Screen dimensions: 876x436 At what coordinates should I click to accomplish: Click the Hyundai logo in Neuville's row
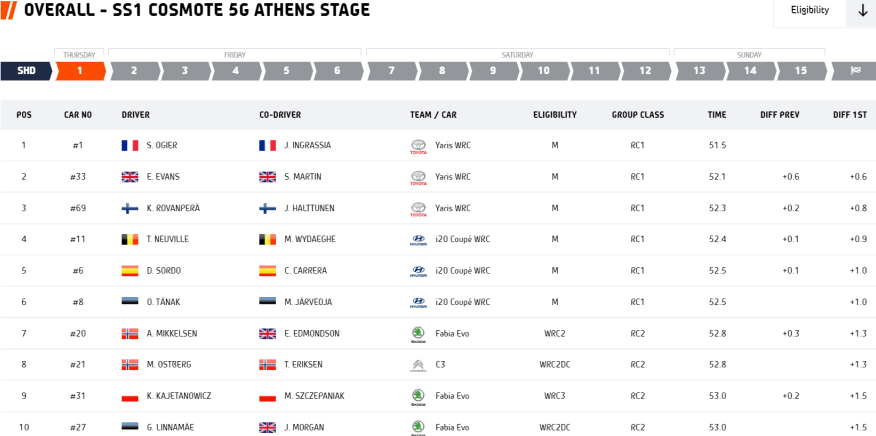(x=418, y=240)
